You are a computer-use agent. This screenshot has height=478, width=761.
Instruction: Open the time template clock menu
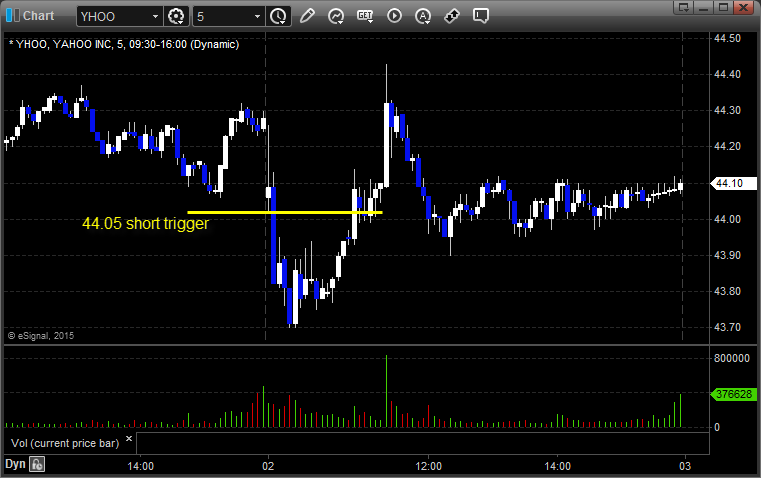tap(279, 16)
